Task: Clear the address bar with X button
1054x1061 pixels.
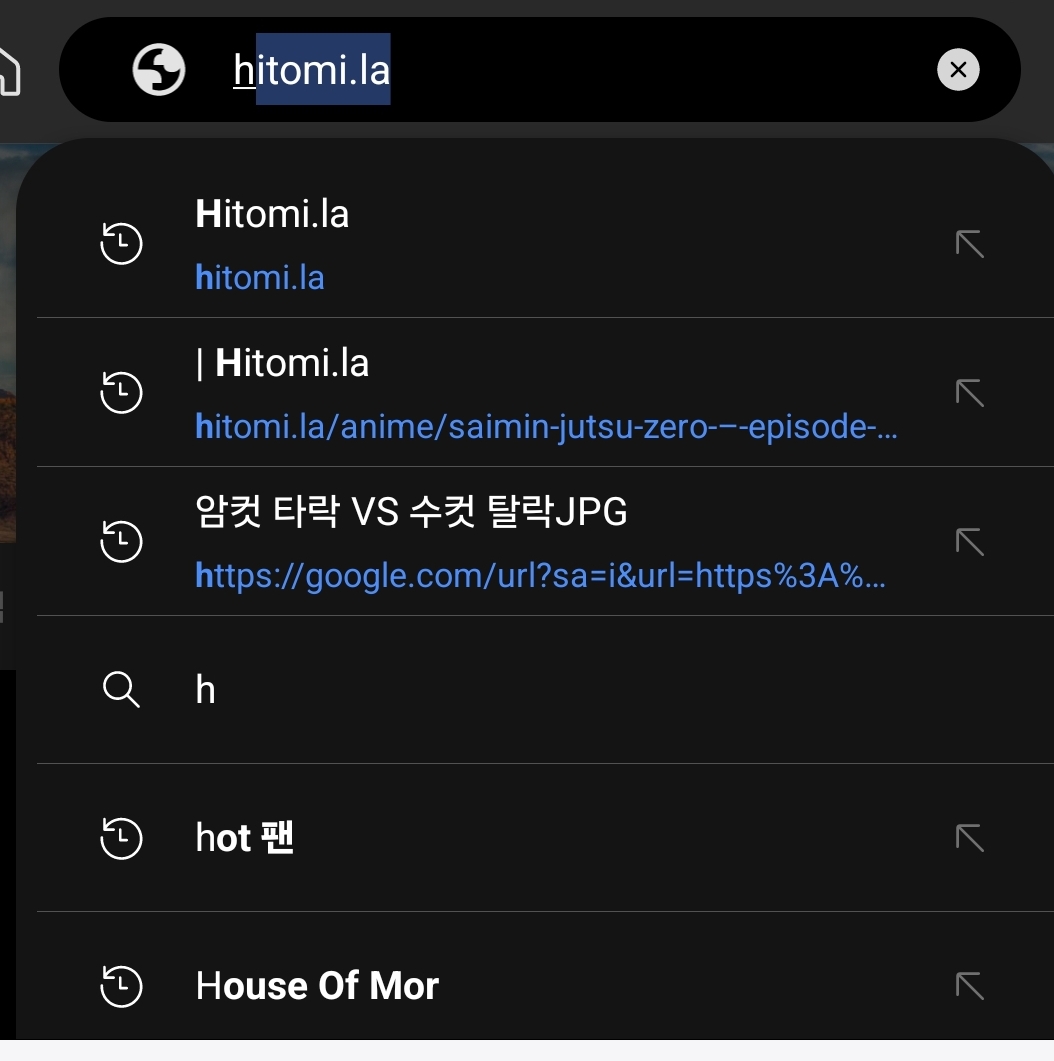Action: pos(958,70)
